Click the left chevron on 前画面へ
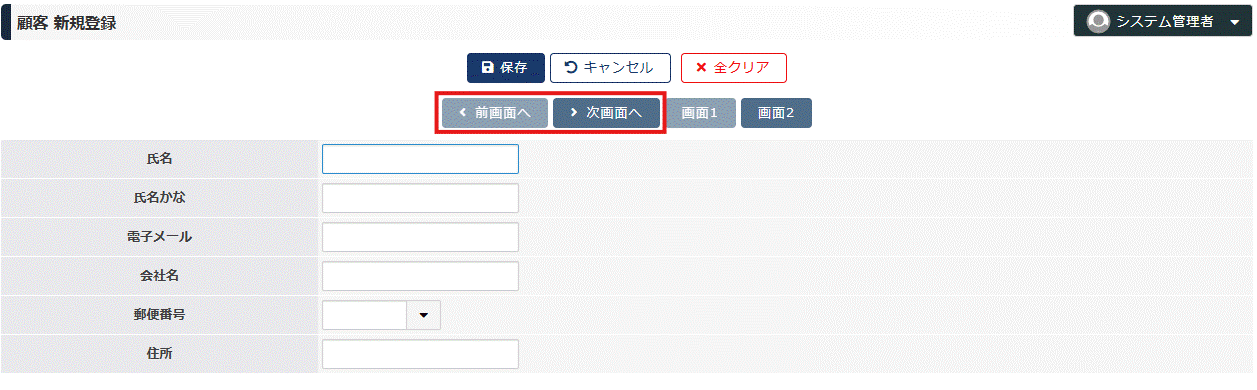Image resolution: width=1257 pixels, height=390 pixels. (462, 113)
